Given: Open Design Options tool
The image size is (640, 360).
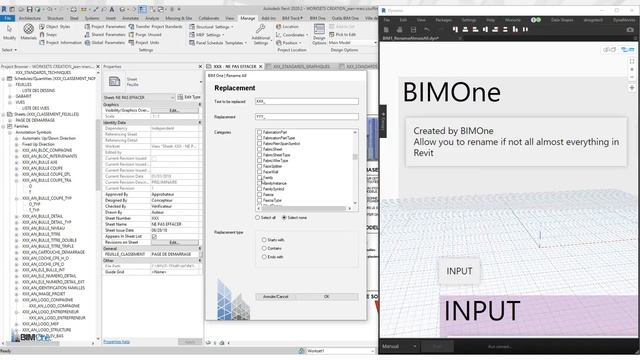Looking at the screenshot, I should [319, 34].
